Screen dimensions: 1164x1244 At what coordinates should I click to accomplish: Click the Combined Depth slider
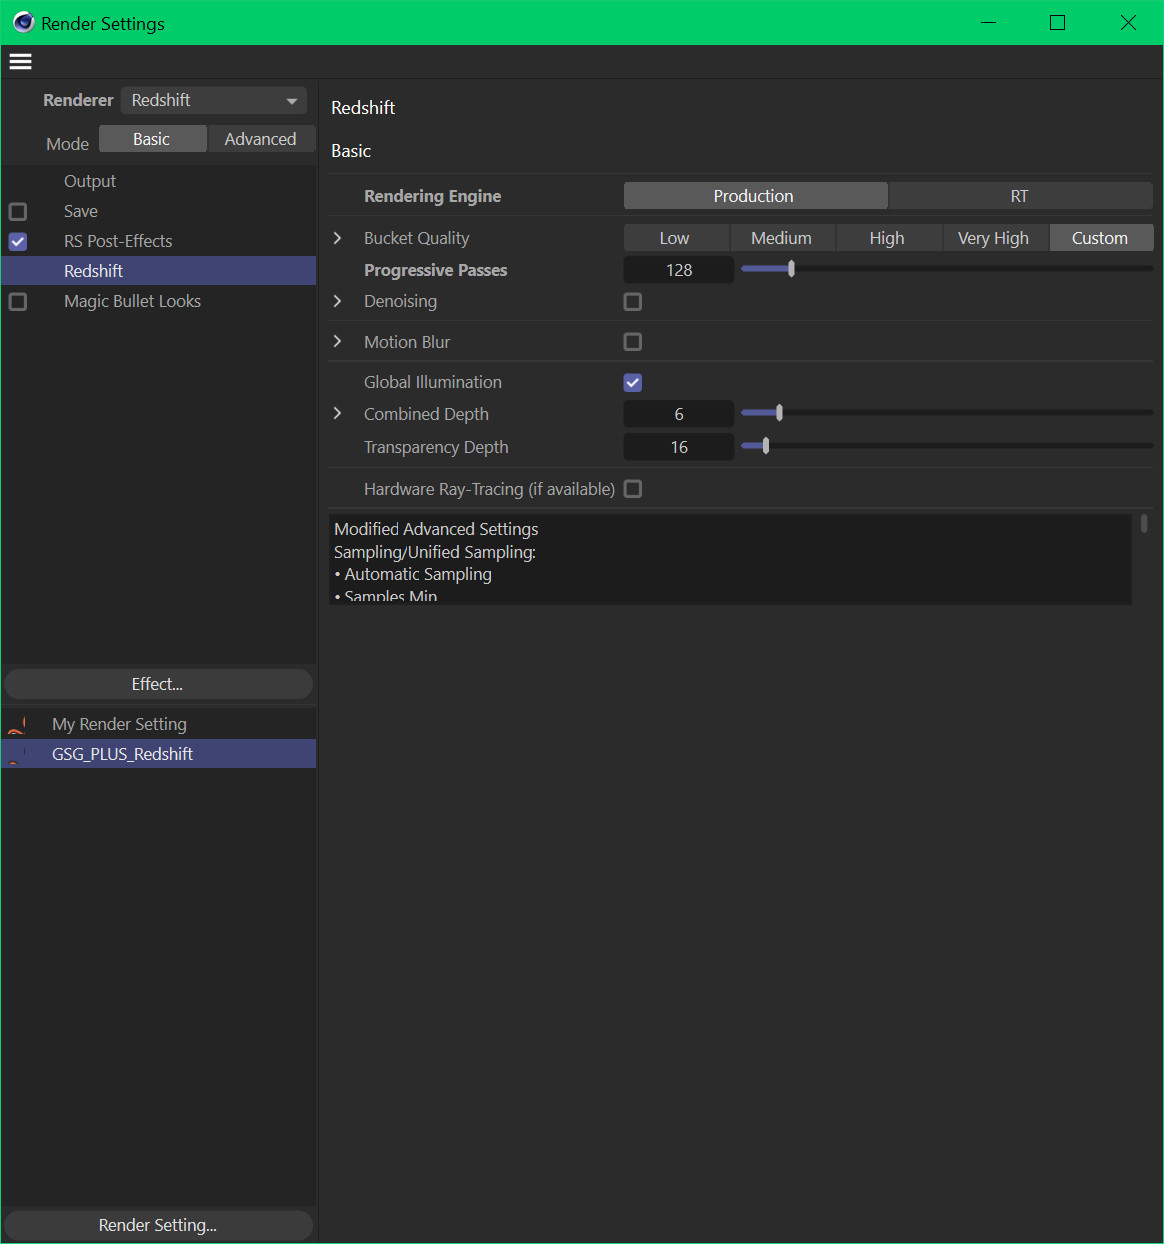[946, 413]
